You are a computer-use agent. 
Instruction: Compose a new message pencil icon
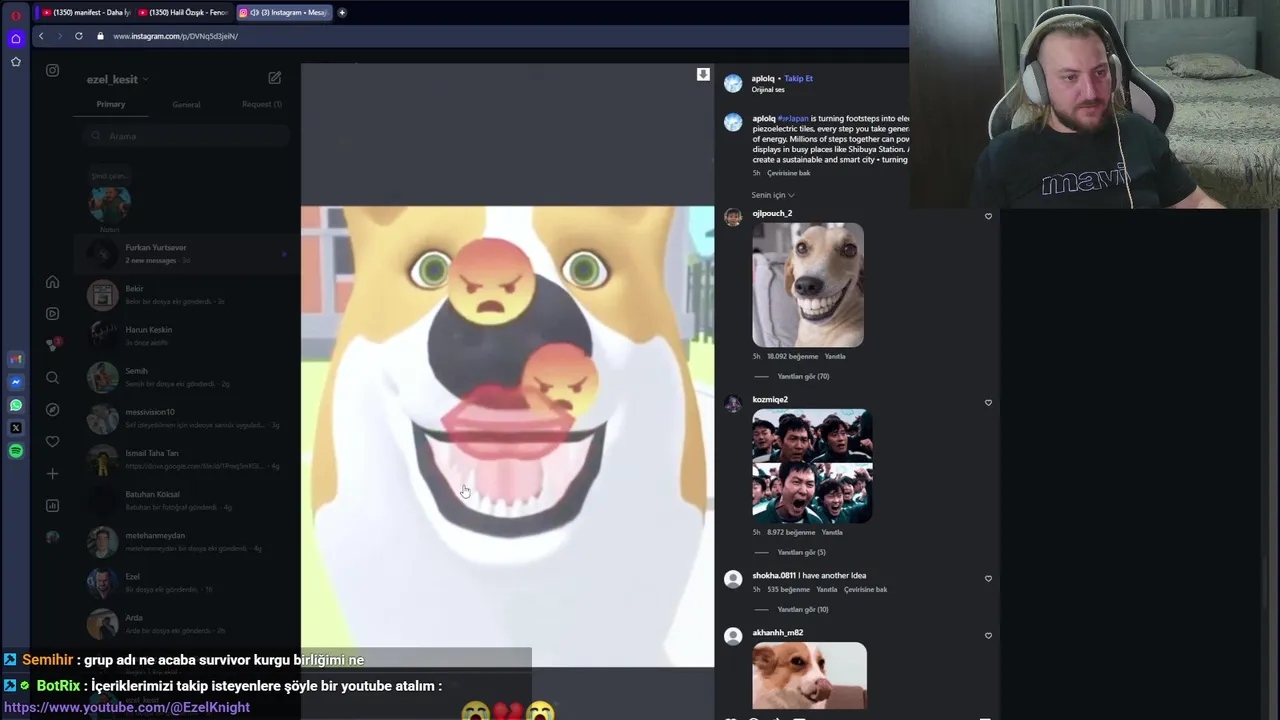274,78
